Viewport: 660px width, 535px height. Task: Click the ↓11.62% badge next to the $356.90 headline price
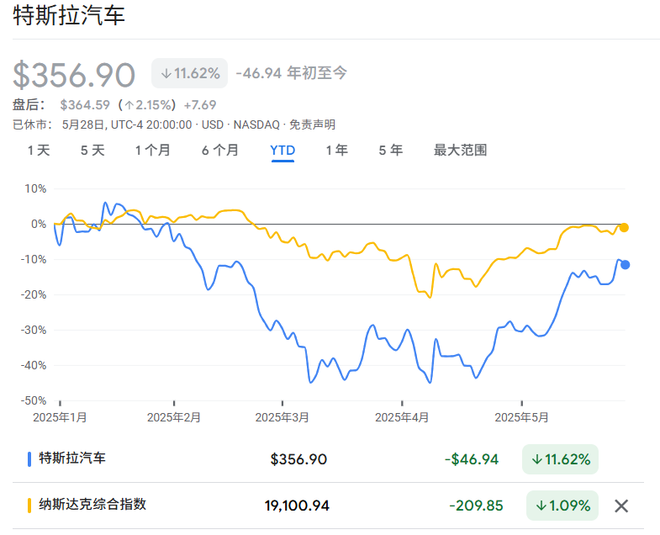pyautogui.click(x=190, y=73)
